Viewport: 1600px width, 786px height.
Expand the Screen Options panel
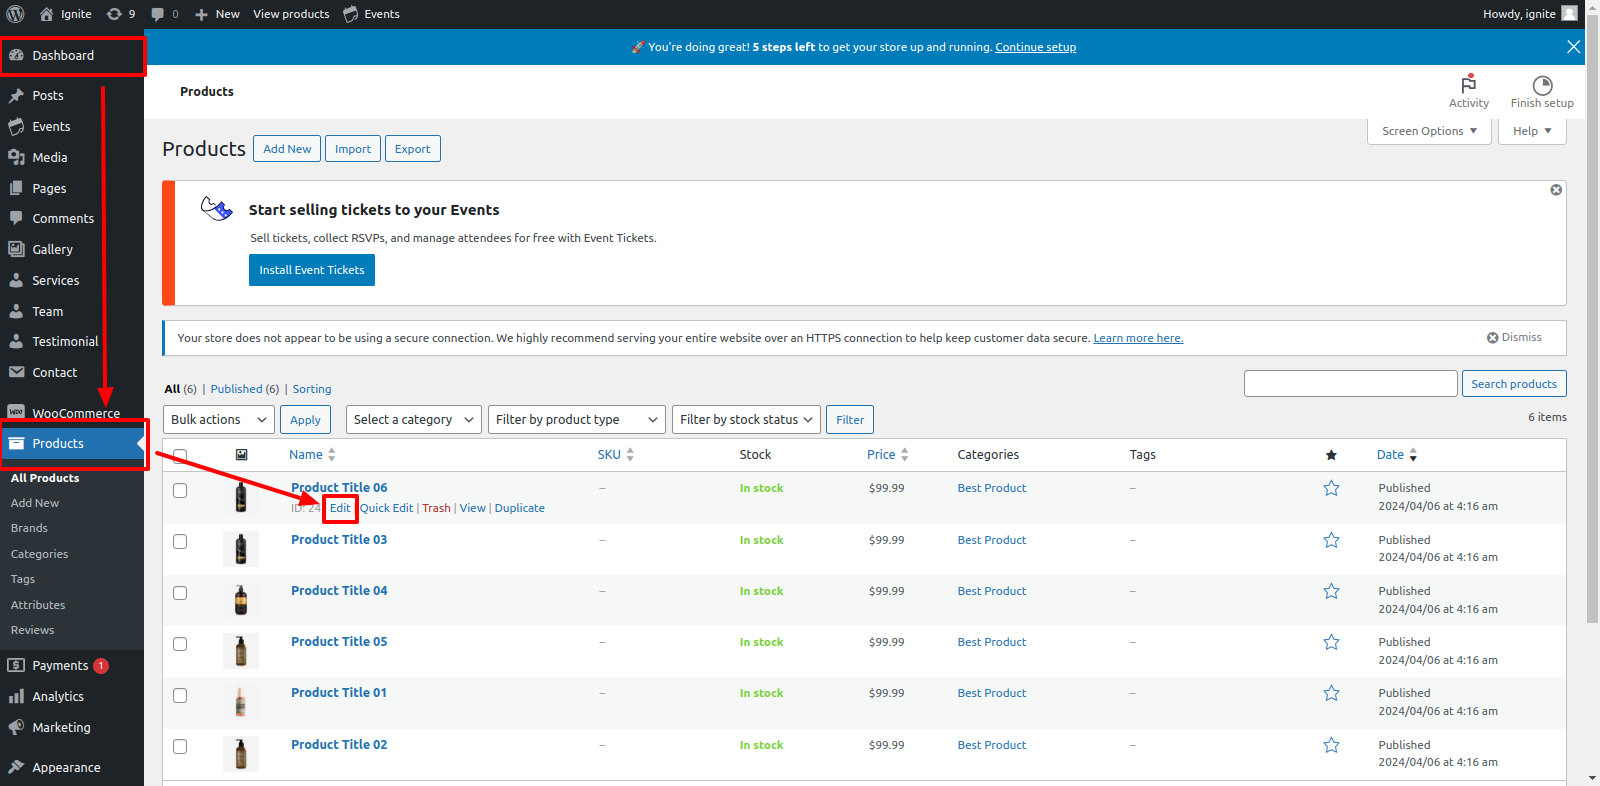click(1429, 131)
